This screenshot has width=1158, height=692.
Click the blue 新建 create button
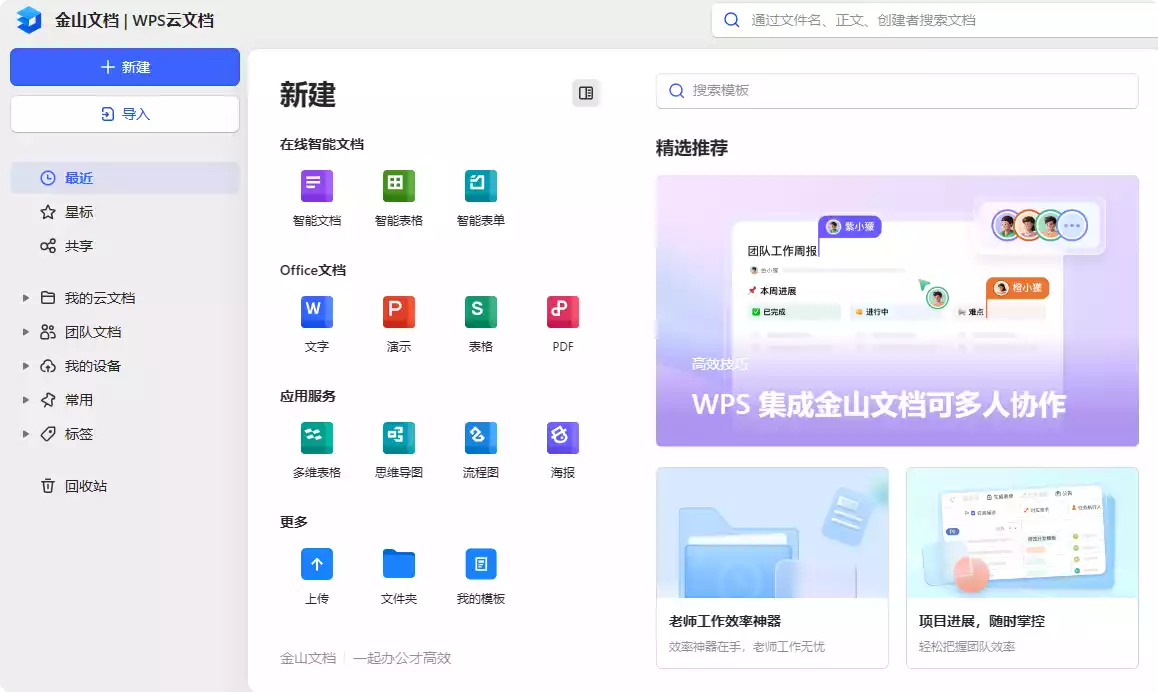click(x=124, y=67)
